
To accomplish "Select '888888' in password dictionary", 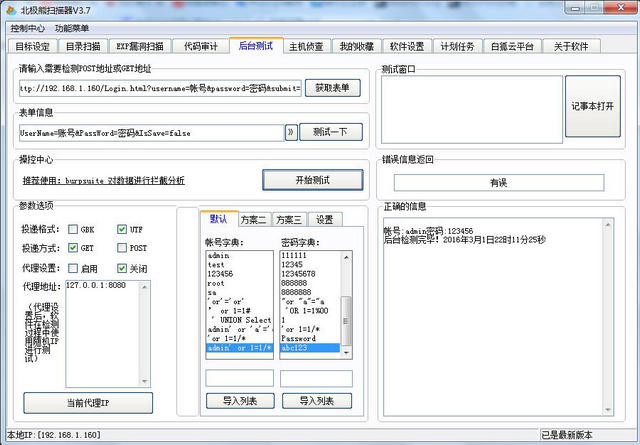I will click(x=310, y=283).
